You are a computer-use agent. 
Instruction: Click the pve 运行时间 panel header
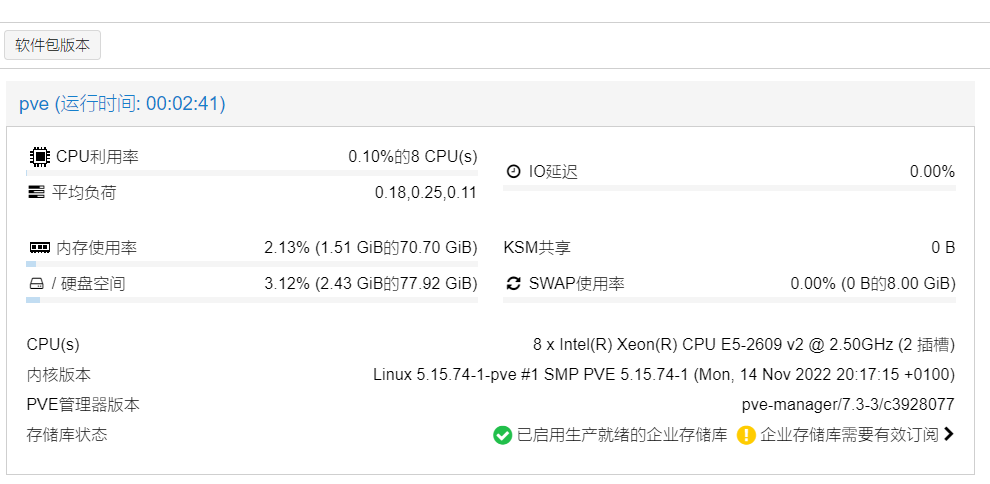click(490, 103)
